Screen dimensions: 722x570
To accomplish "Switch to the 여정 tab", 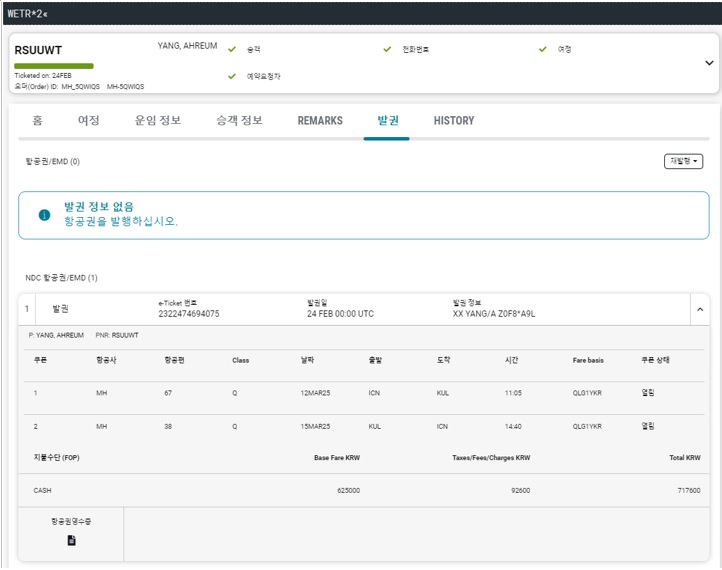I will click(x=88, y=121).
